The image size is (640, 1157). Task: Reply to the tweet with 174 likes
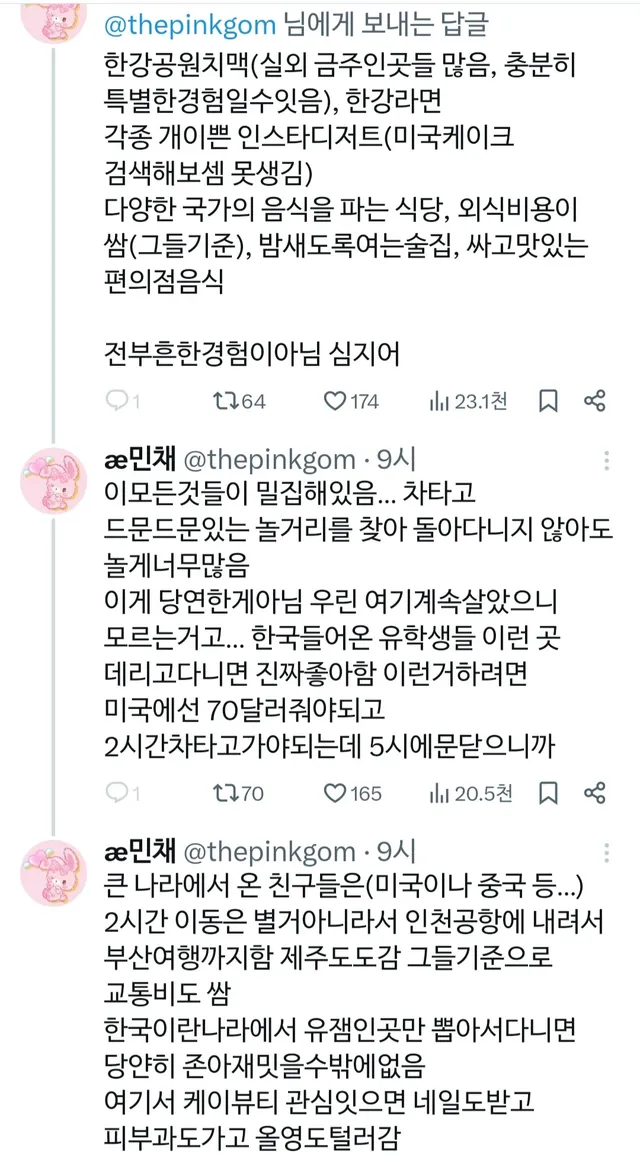click(x=118, y=401)
